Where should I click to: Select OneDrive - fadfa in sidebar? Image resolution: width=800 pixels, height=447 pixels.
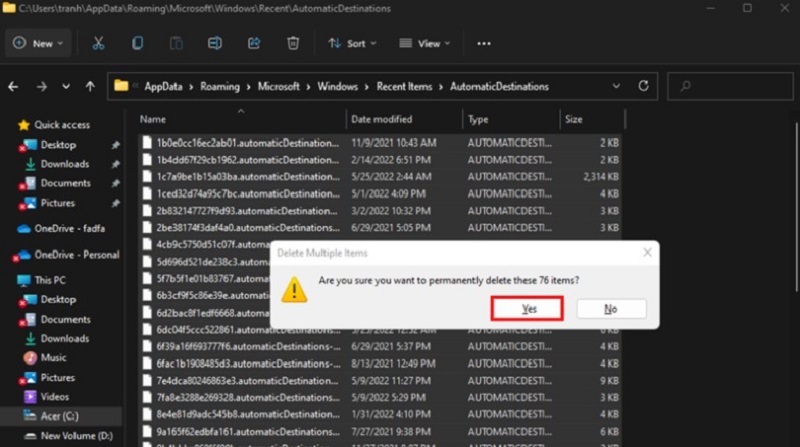(x=69, y=229)
